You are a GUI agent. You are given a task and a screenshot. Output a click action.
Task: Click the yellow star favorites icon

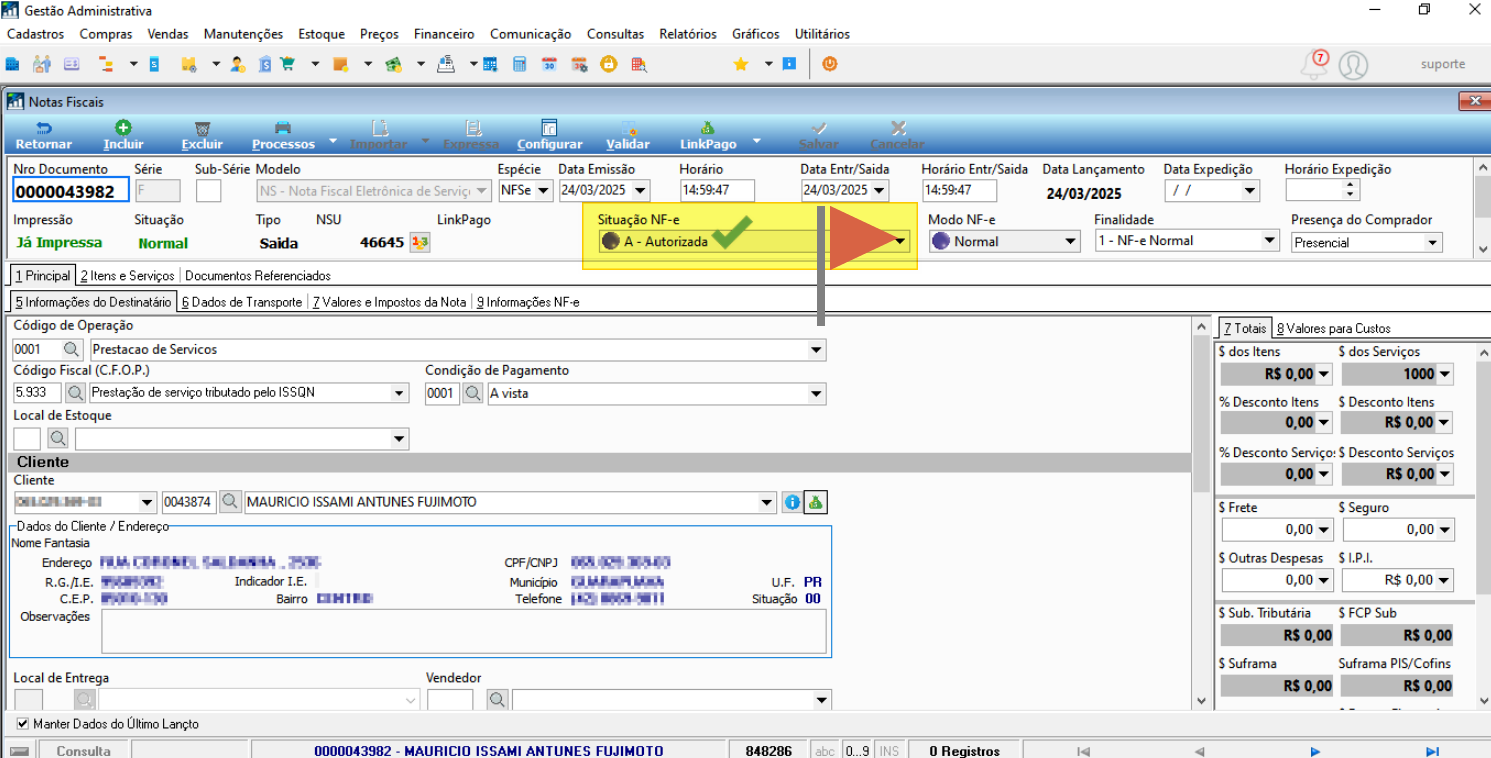(x=741, y=64)
